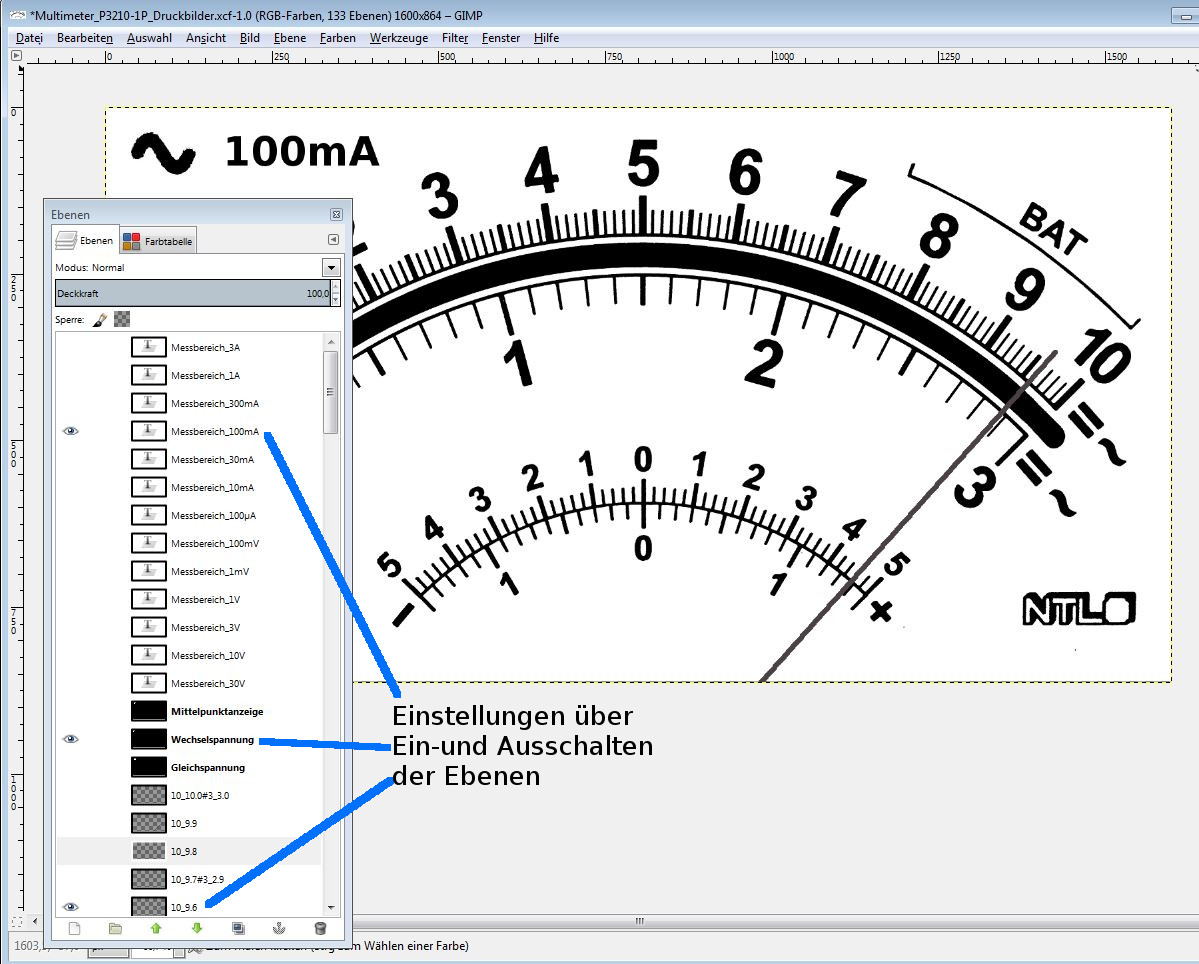Hide the Messbereich_100mA layer

(71, 431)
